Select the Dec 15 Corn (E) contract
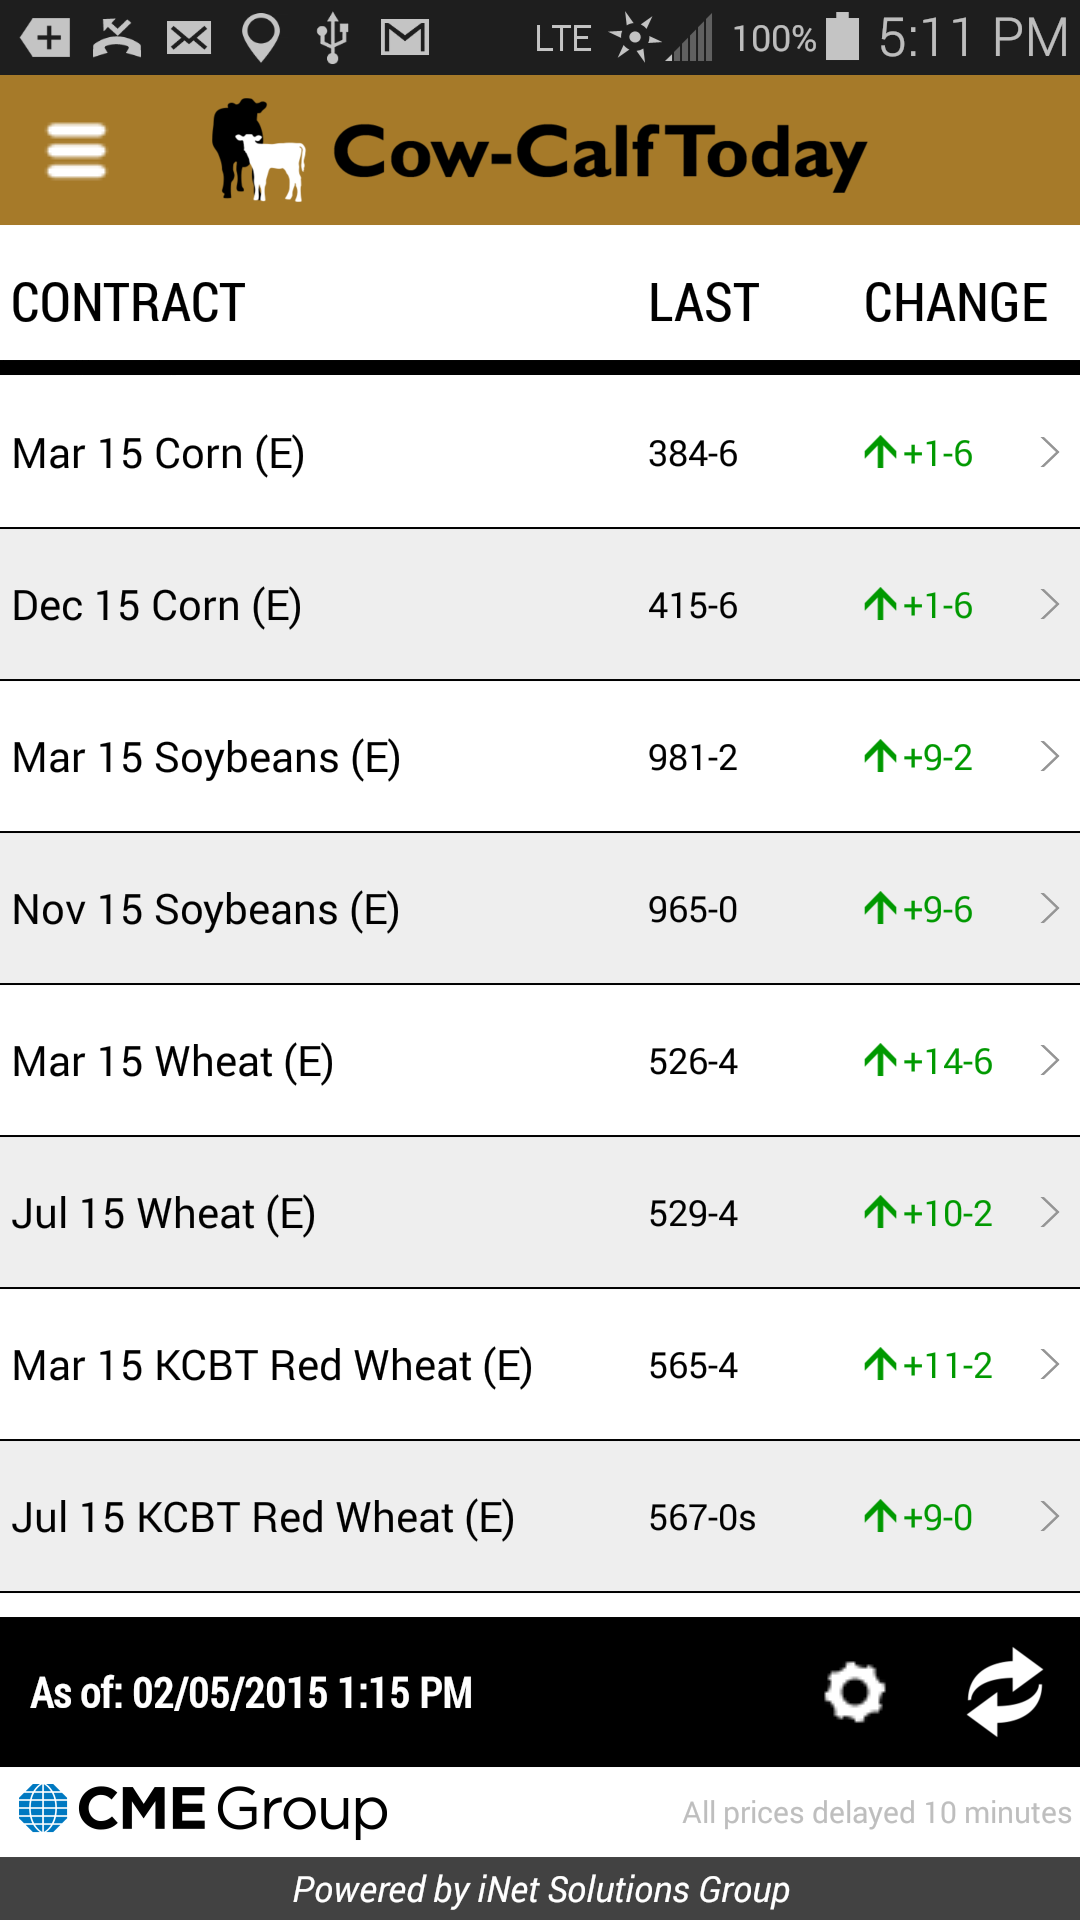 click(157, 606)
